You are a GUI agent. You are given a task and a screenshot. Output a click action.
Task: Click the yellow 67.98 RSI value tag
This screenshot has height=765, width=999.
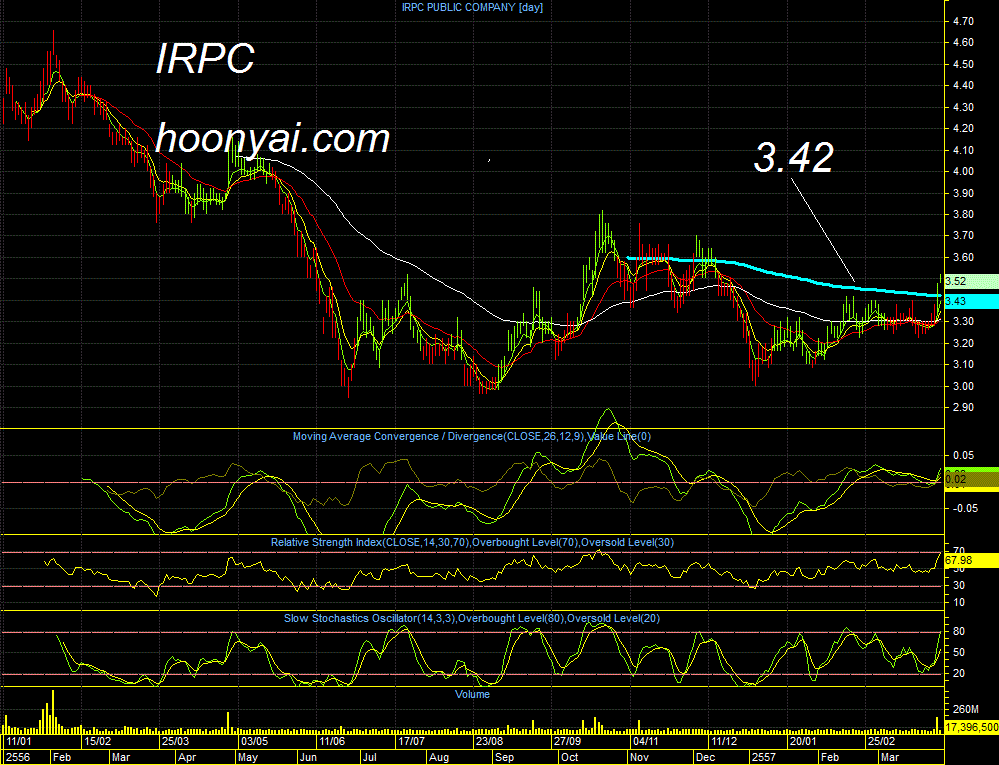point(971,561)
